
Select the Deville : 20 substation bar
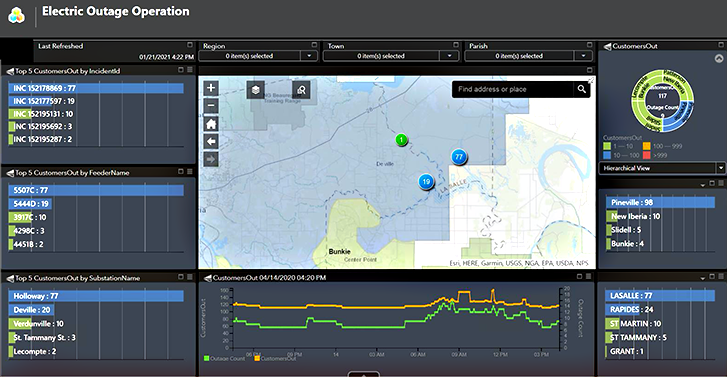(x=32, y=310)
